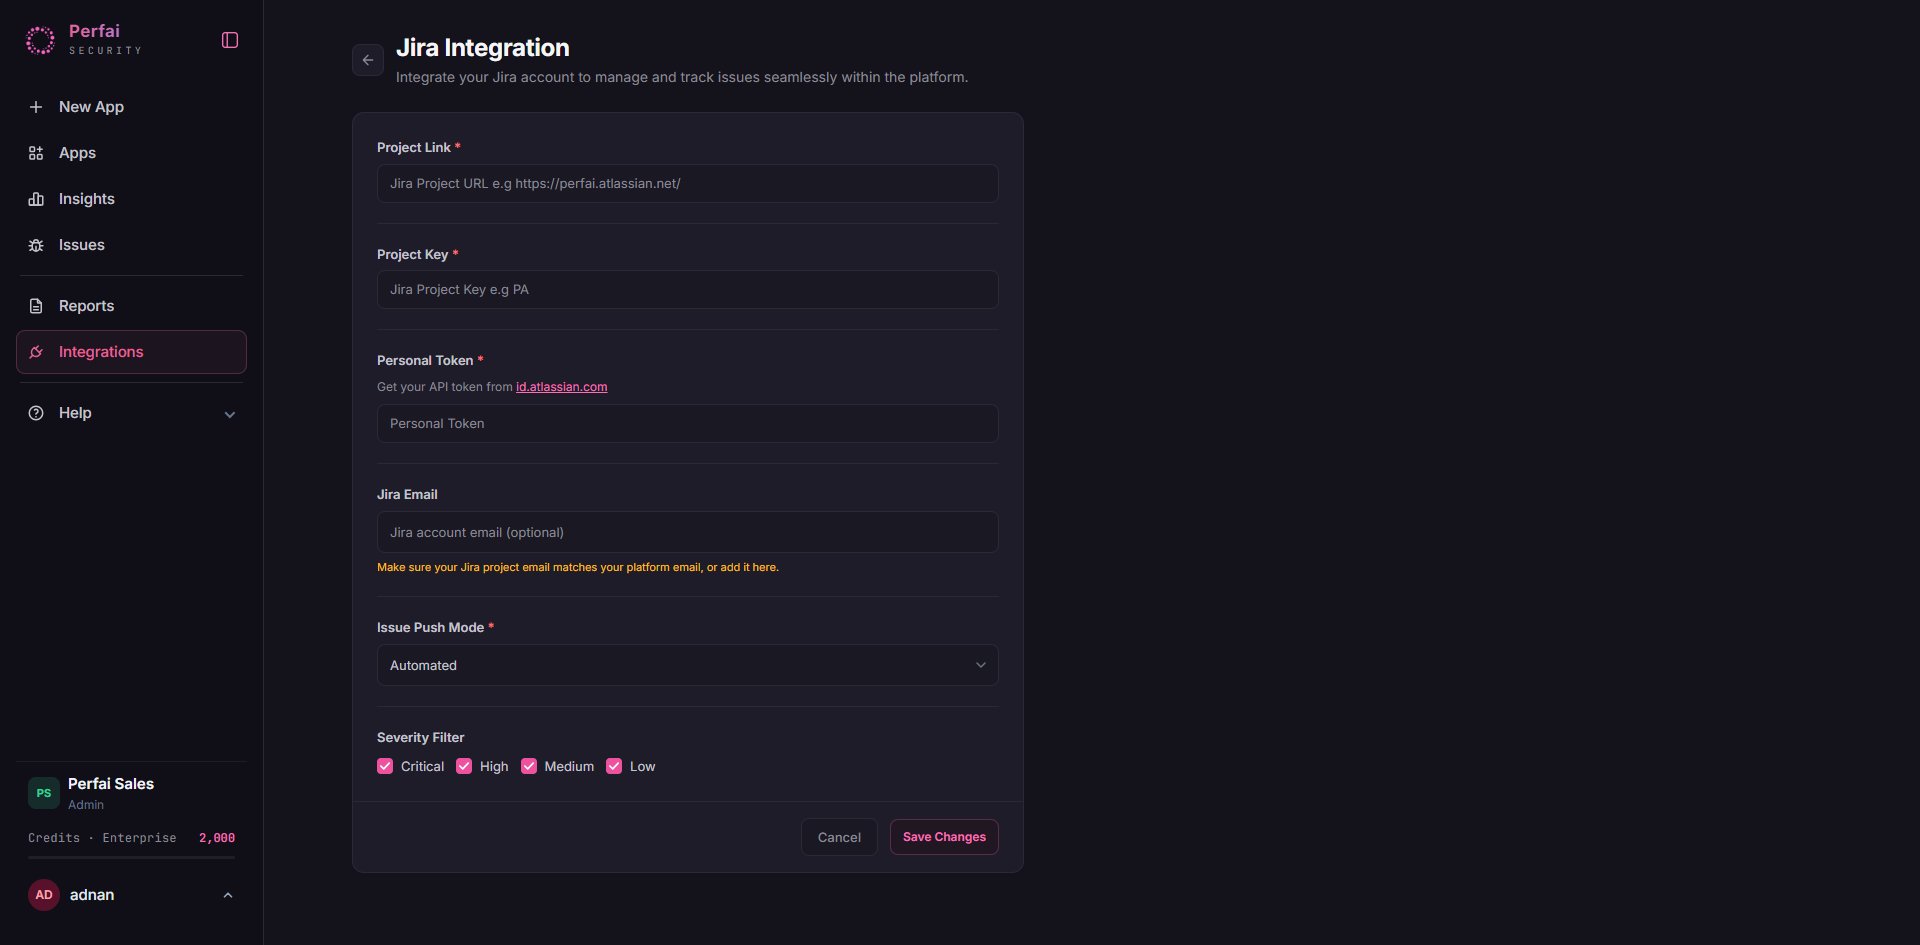Image resolution: width=1920 pixels, height=945 pixels.
Task: Click the adnan username text
Action: 92,895
